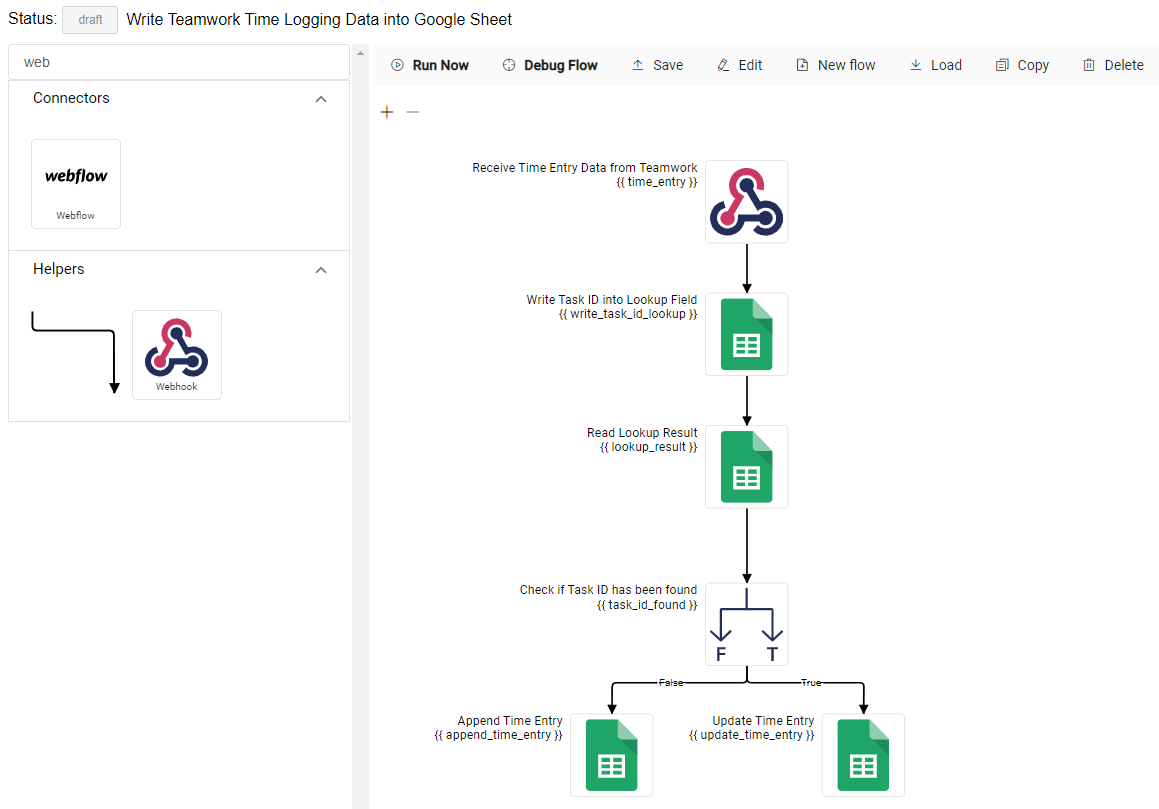Click the '{{ time_entry }}' variable label
The height and width of the screenshot is (809, 1159).
click(x=656, y=182)
